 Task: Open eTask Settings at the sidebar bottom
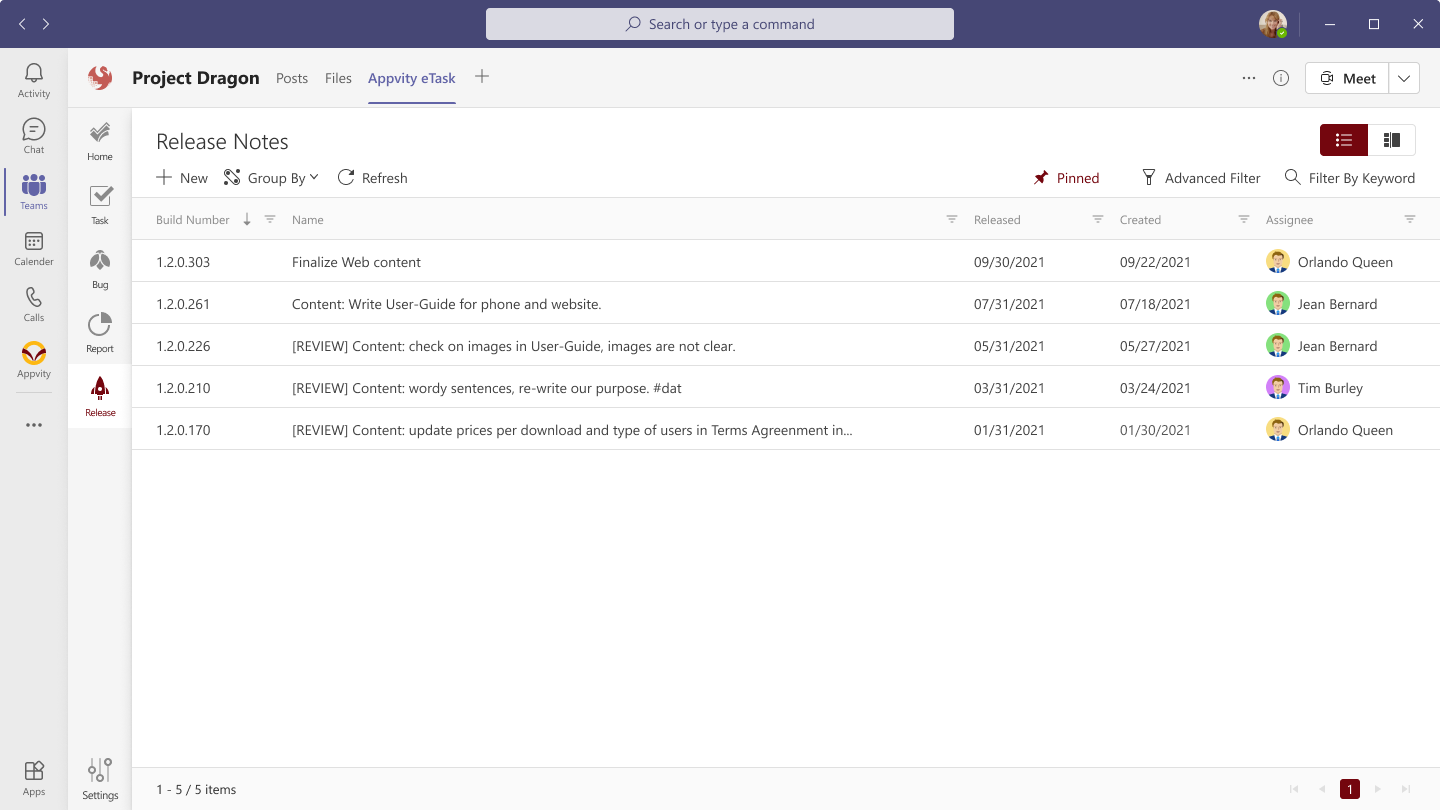(99, 777)
